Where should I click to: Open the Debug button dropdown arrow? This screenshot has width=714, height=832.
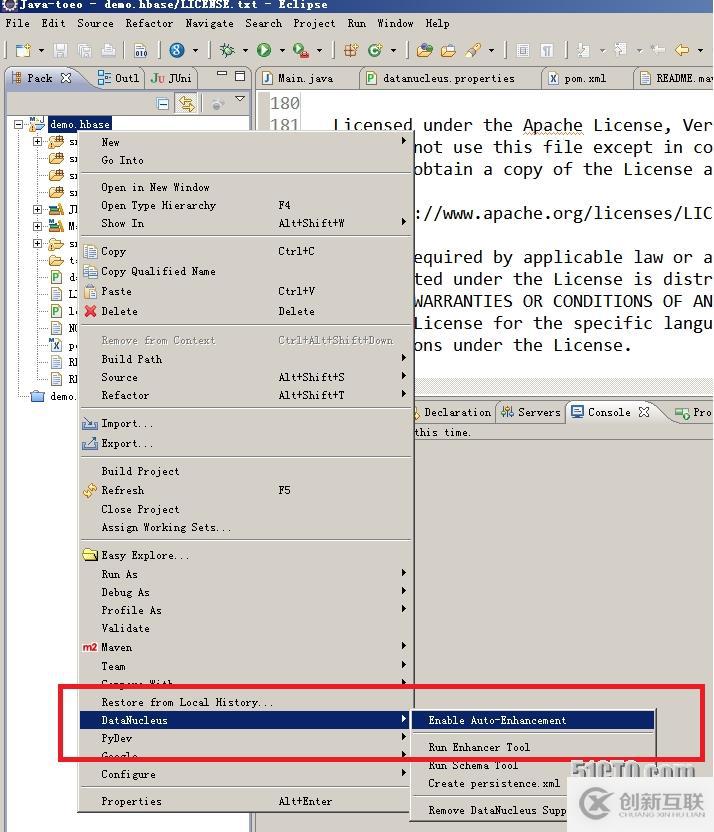245,50
